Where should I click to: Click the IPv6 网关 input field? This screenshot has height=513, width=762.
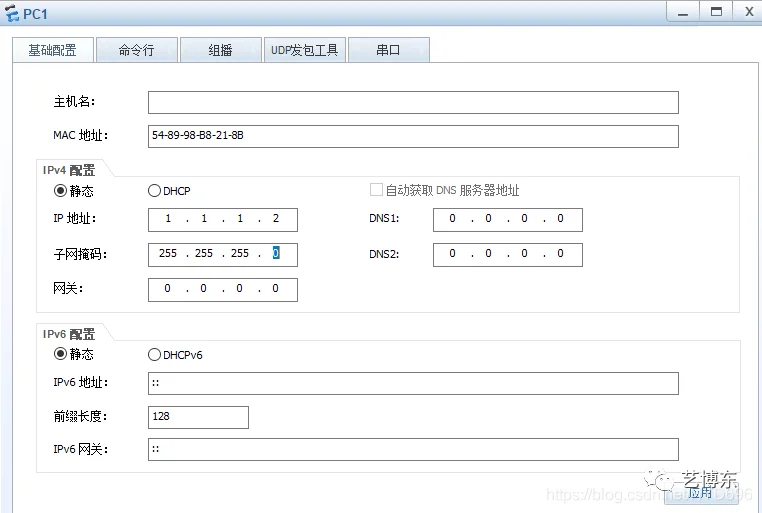pos(413,450)
